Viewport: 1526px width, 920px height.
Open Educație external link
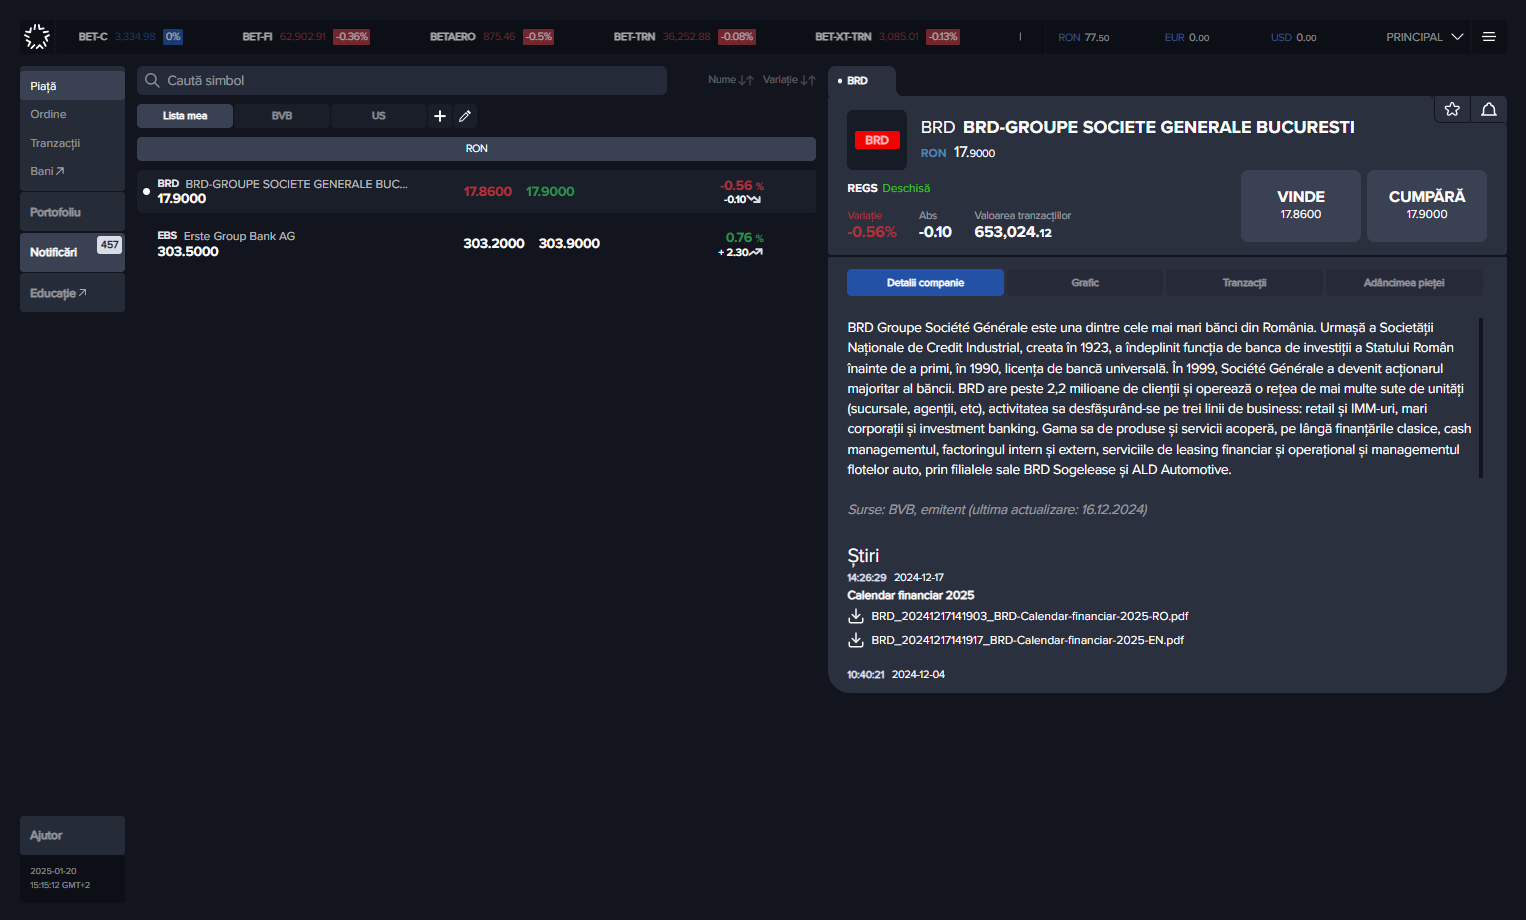click(72, 293)
